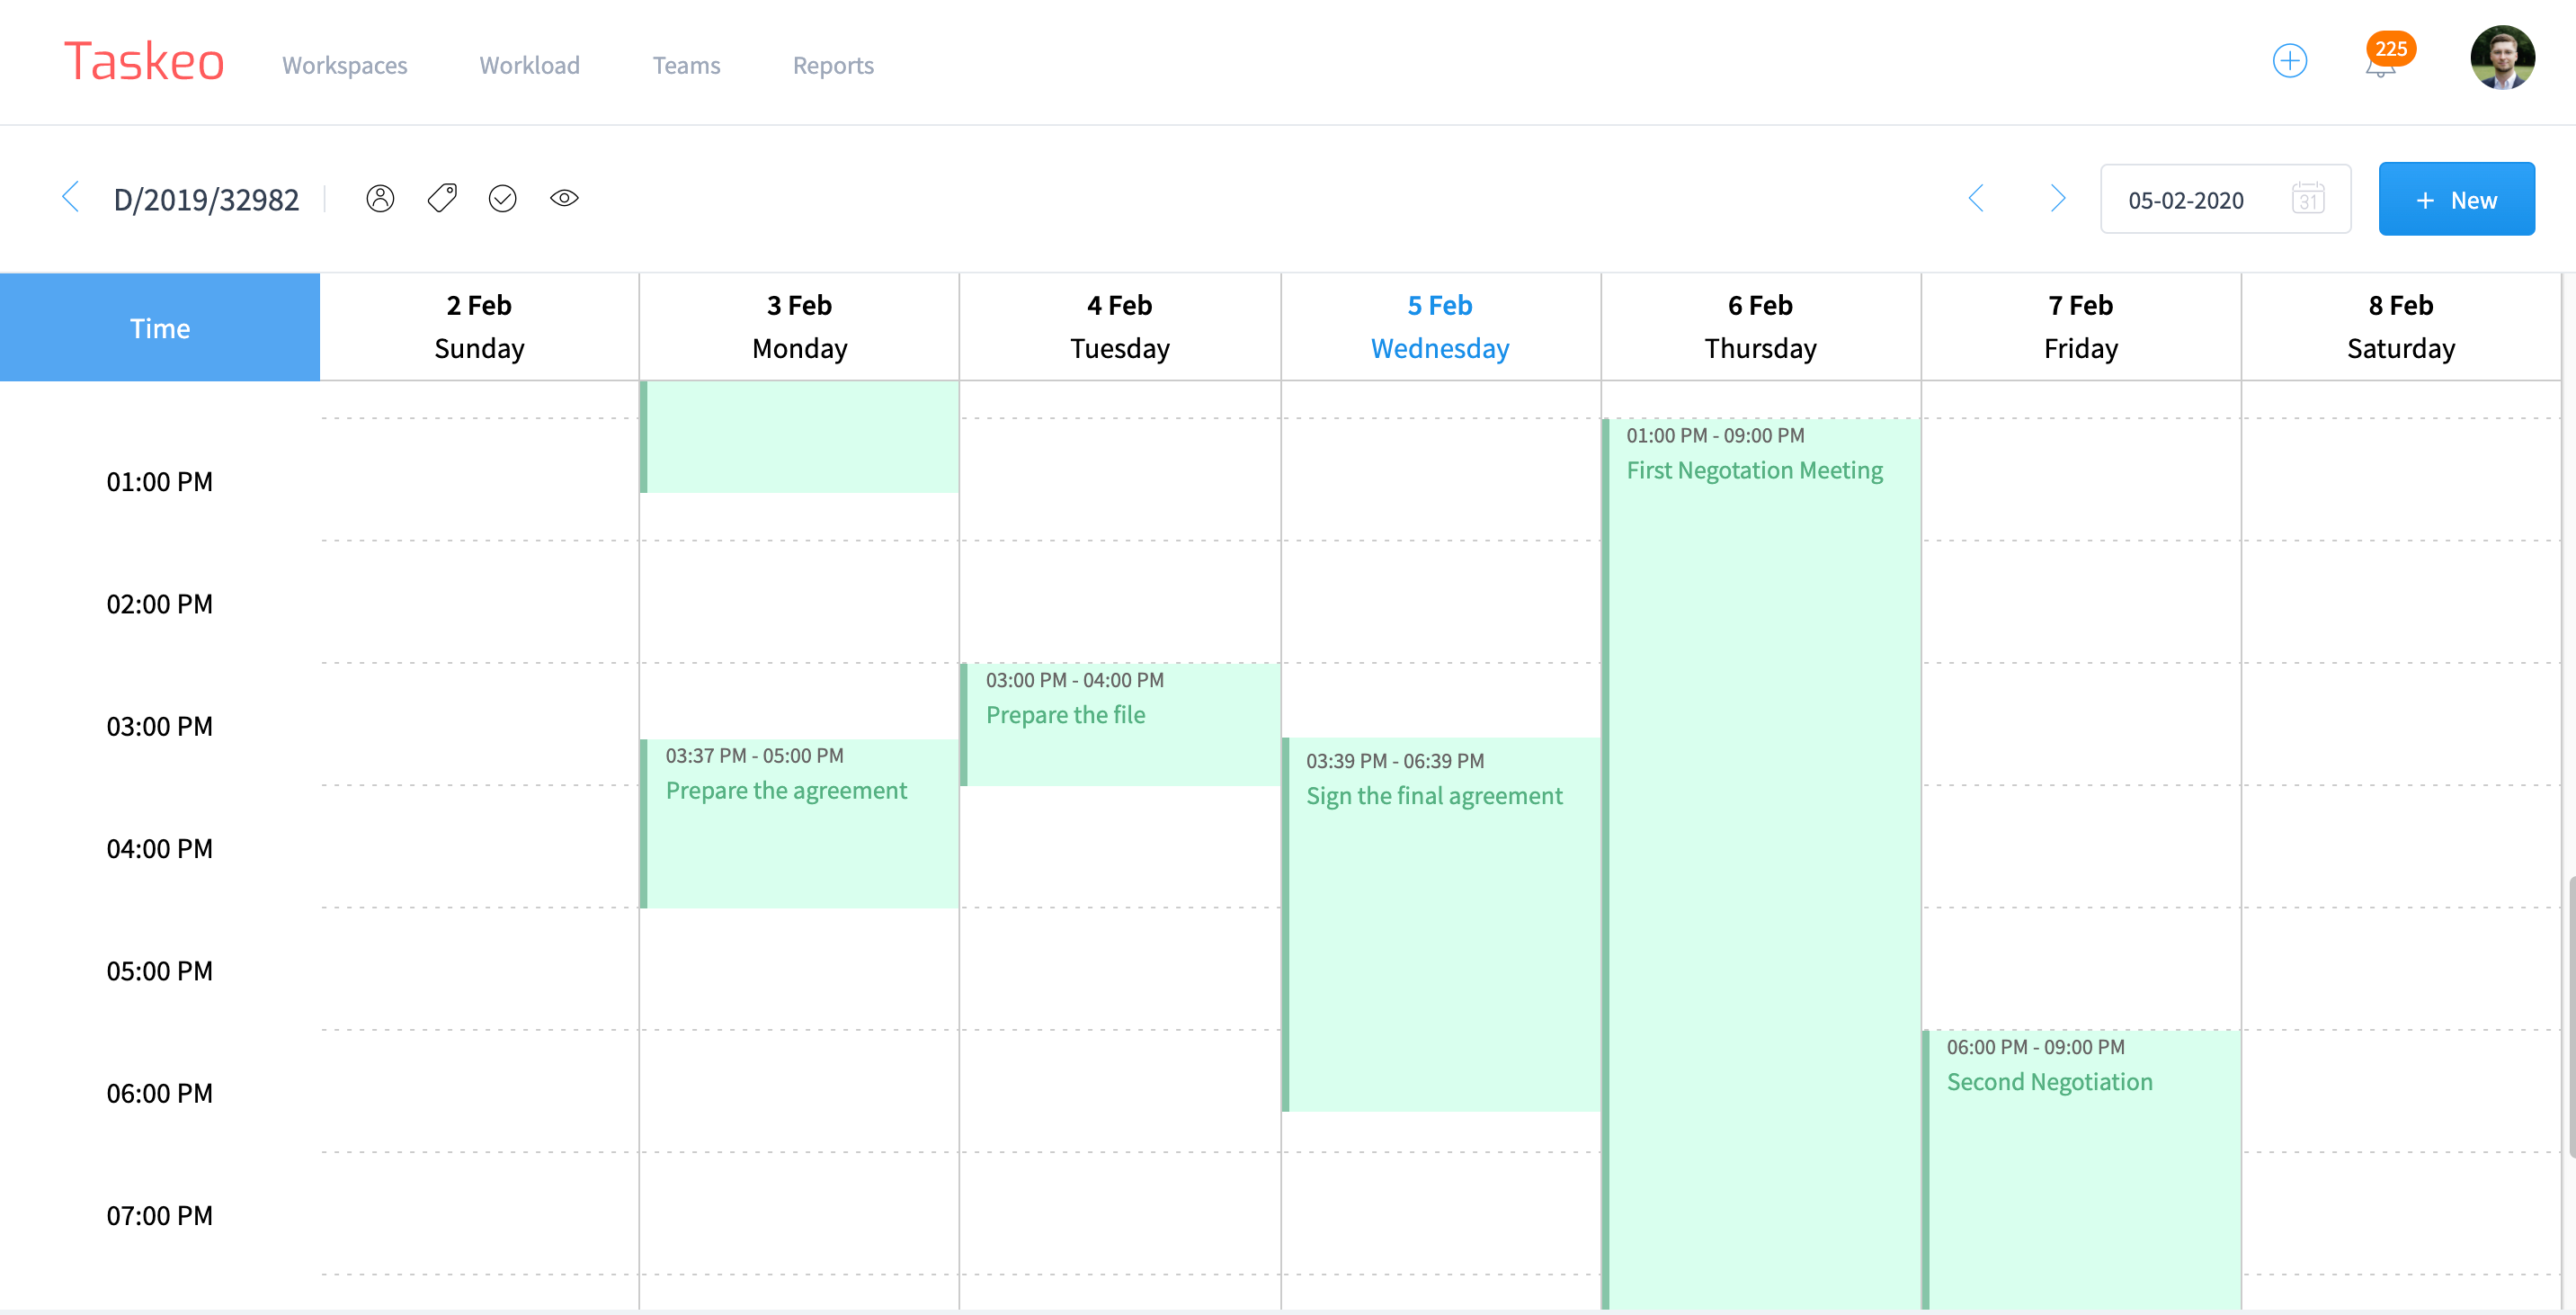Image resolution: width=2576 pixels, height=1315 pixels.
Task: Expand forward week navigation chevron
Action: point(2058,198)
